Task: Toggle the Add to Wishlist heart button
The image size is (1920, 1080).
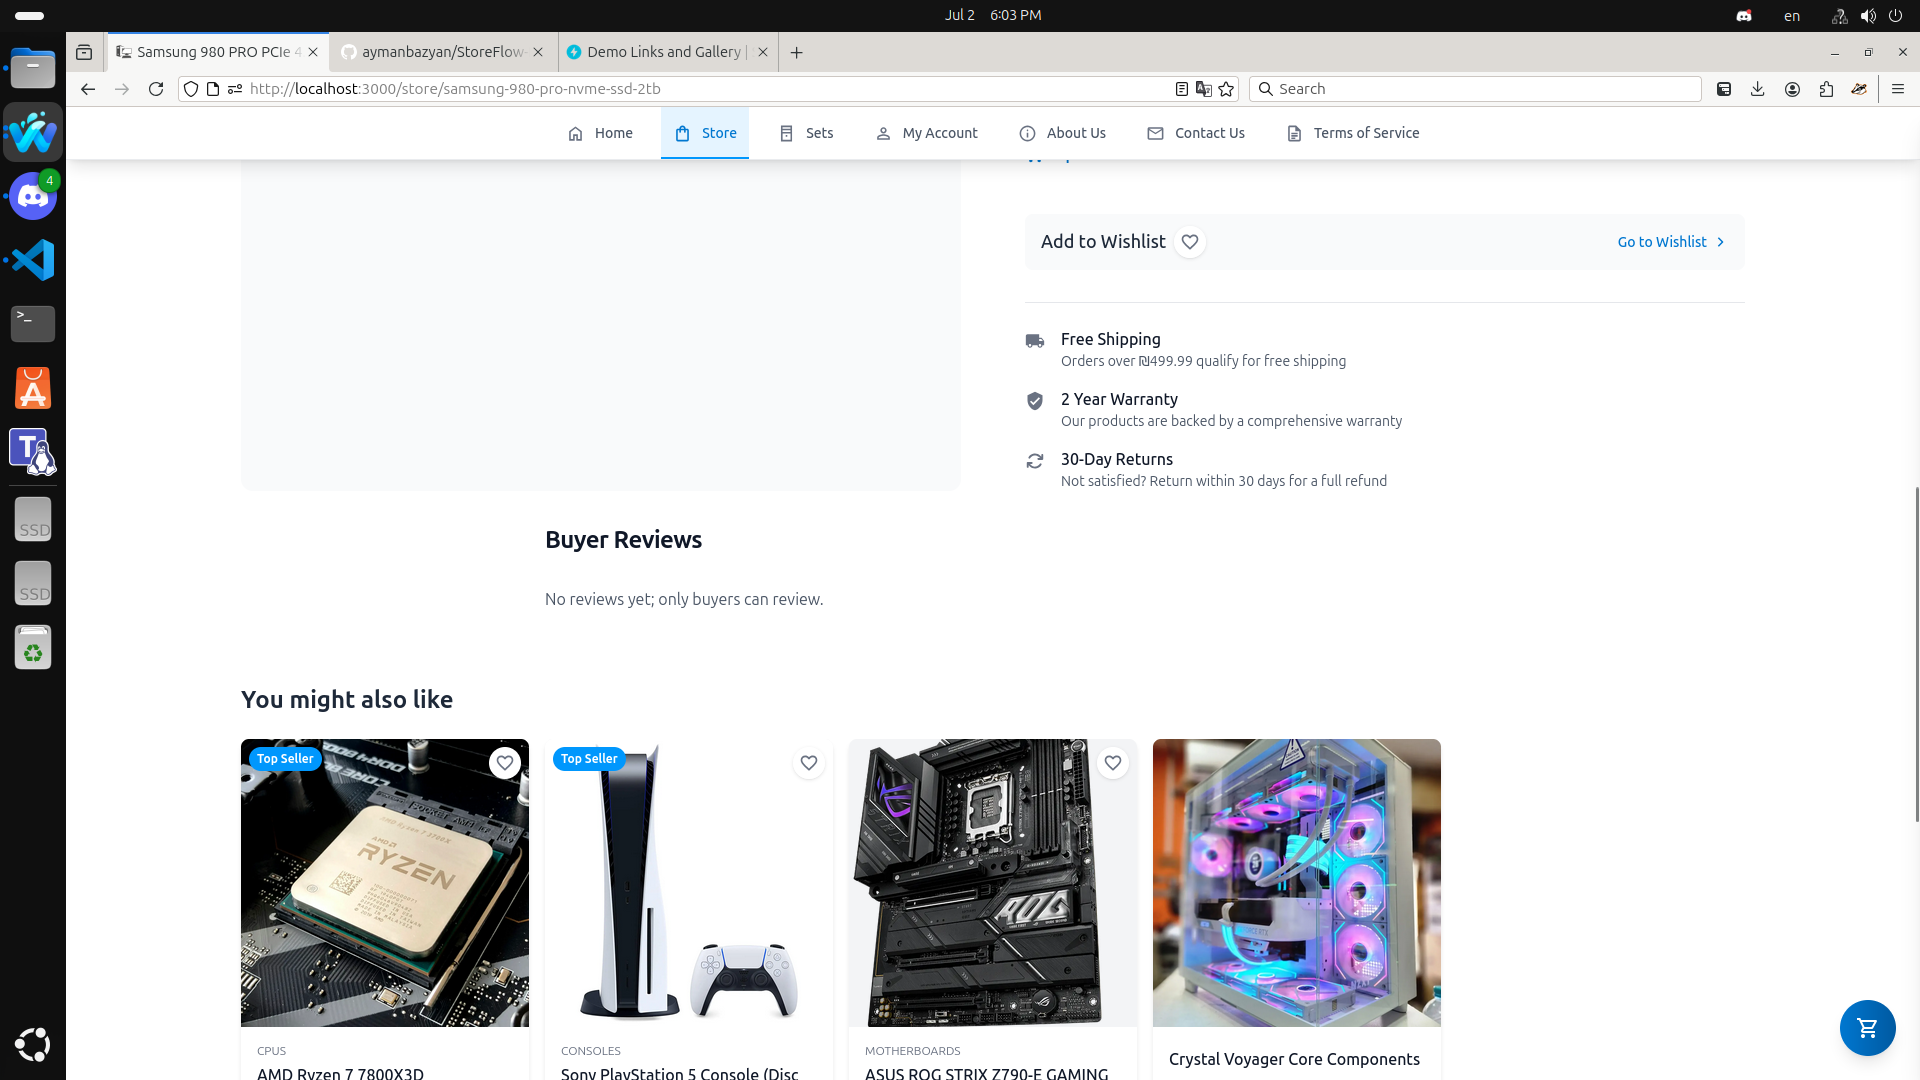Action: click(x=1190, y=242)
